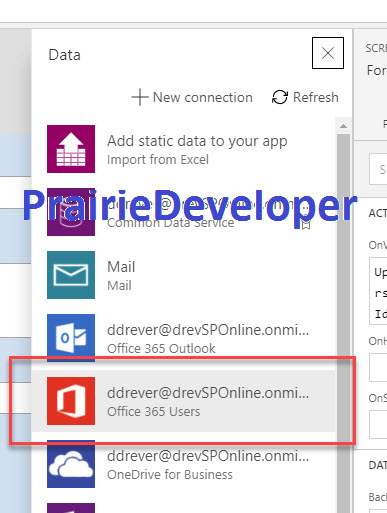
Task: Click the Import from Excel icon
Action: pos(71,149)
